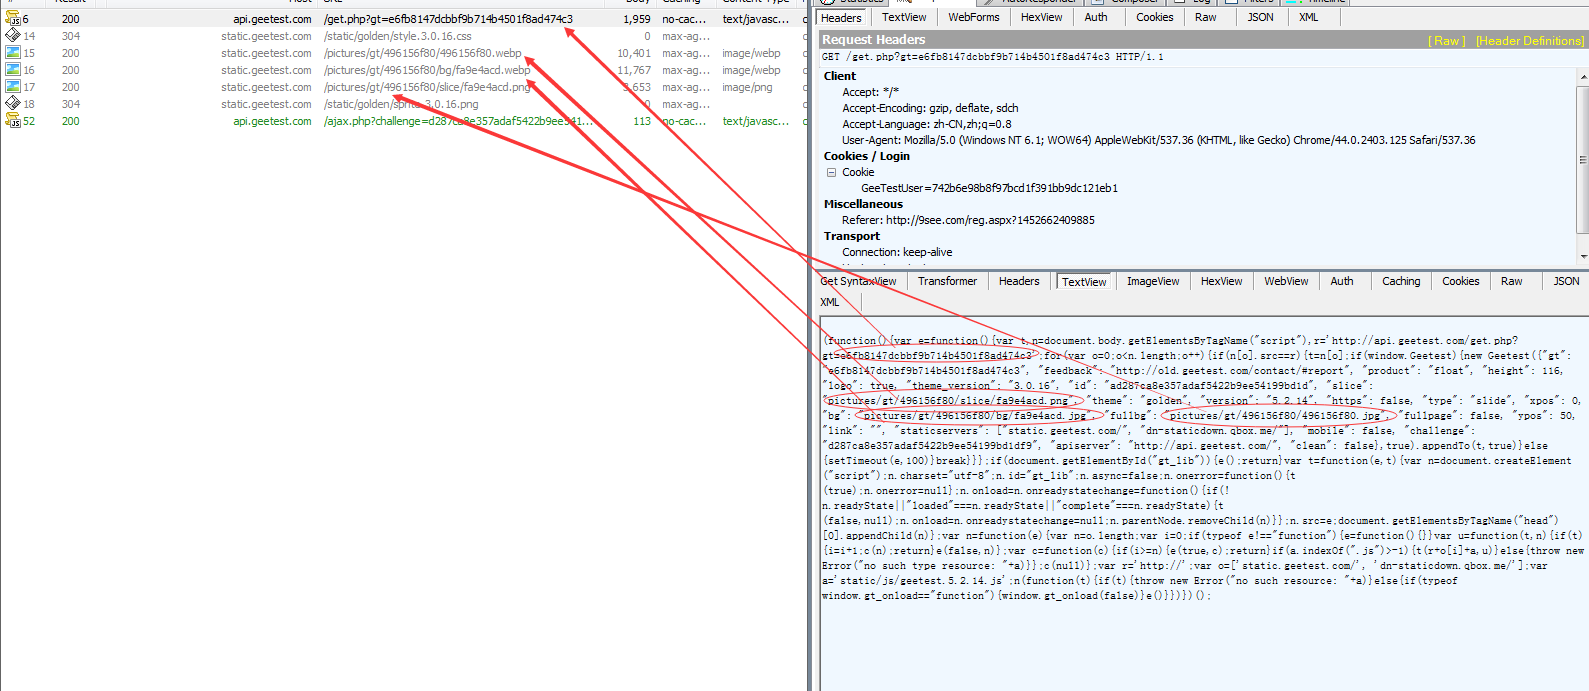Viewport: 1589px width, 691px height.
Task: Click the headers scrollbar up arrow
Action: [1582, 77]
